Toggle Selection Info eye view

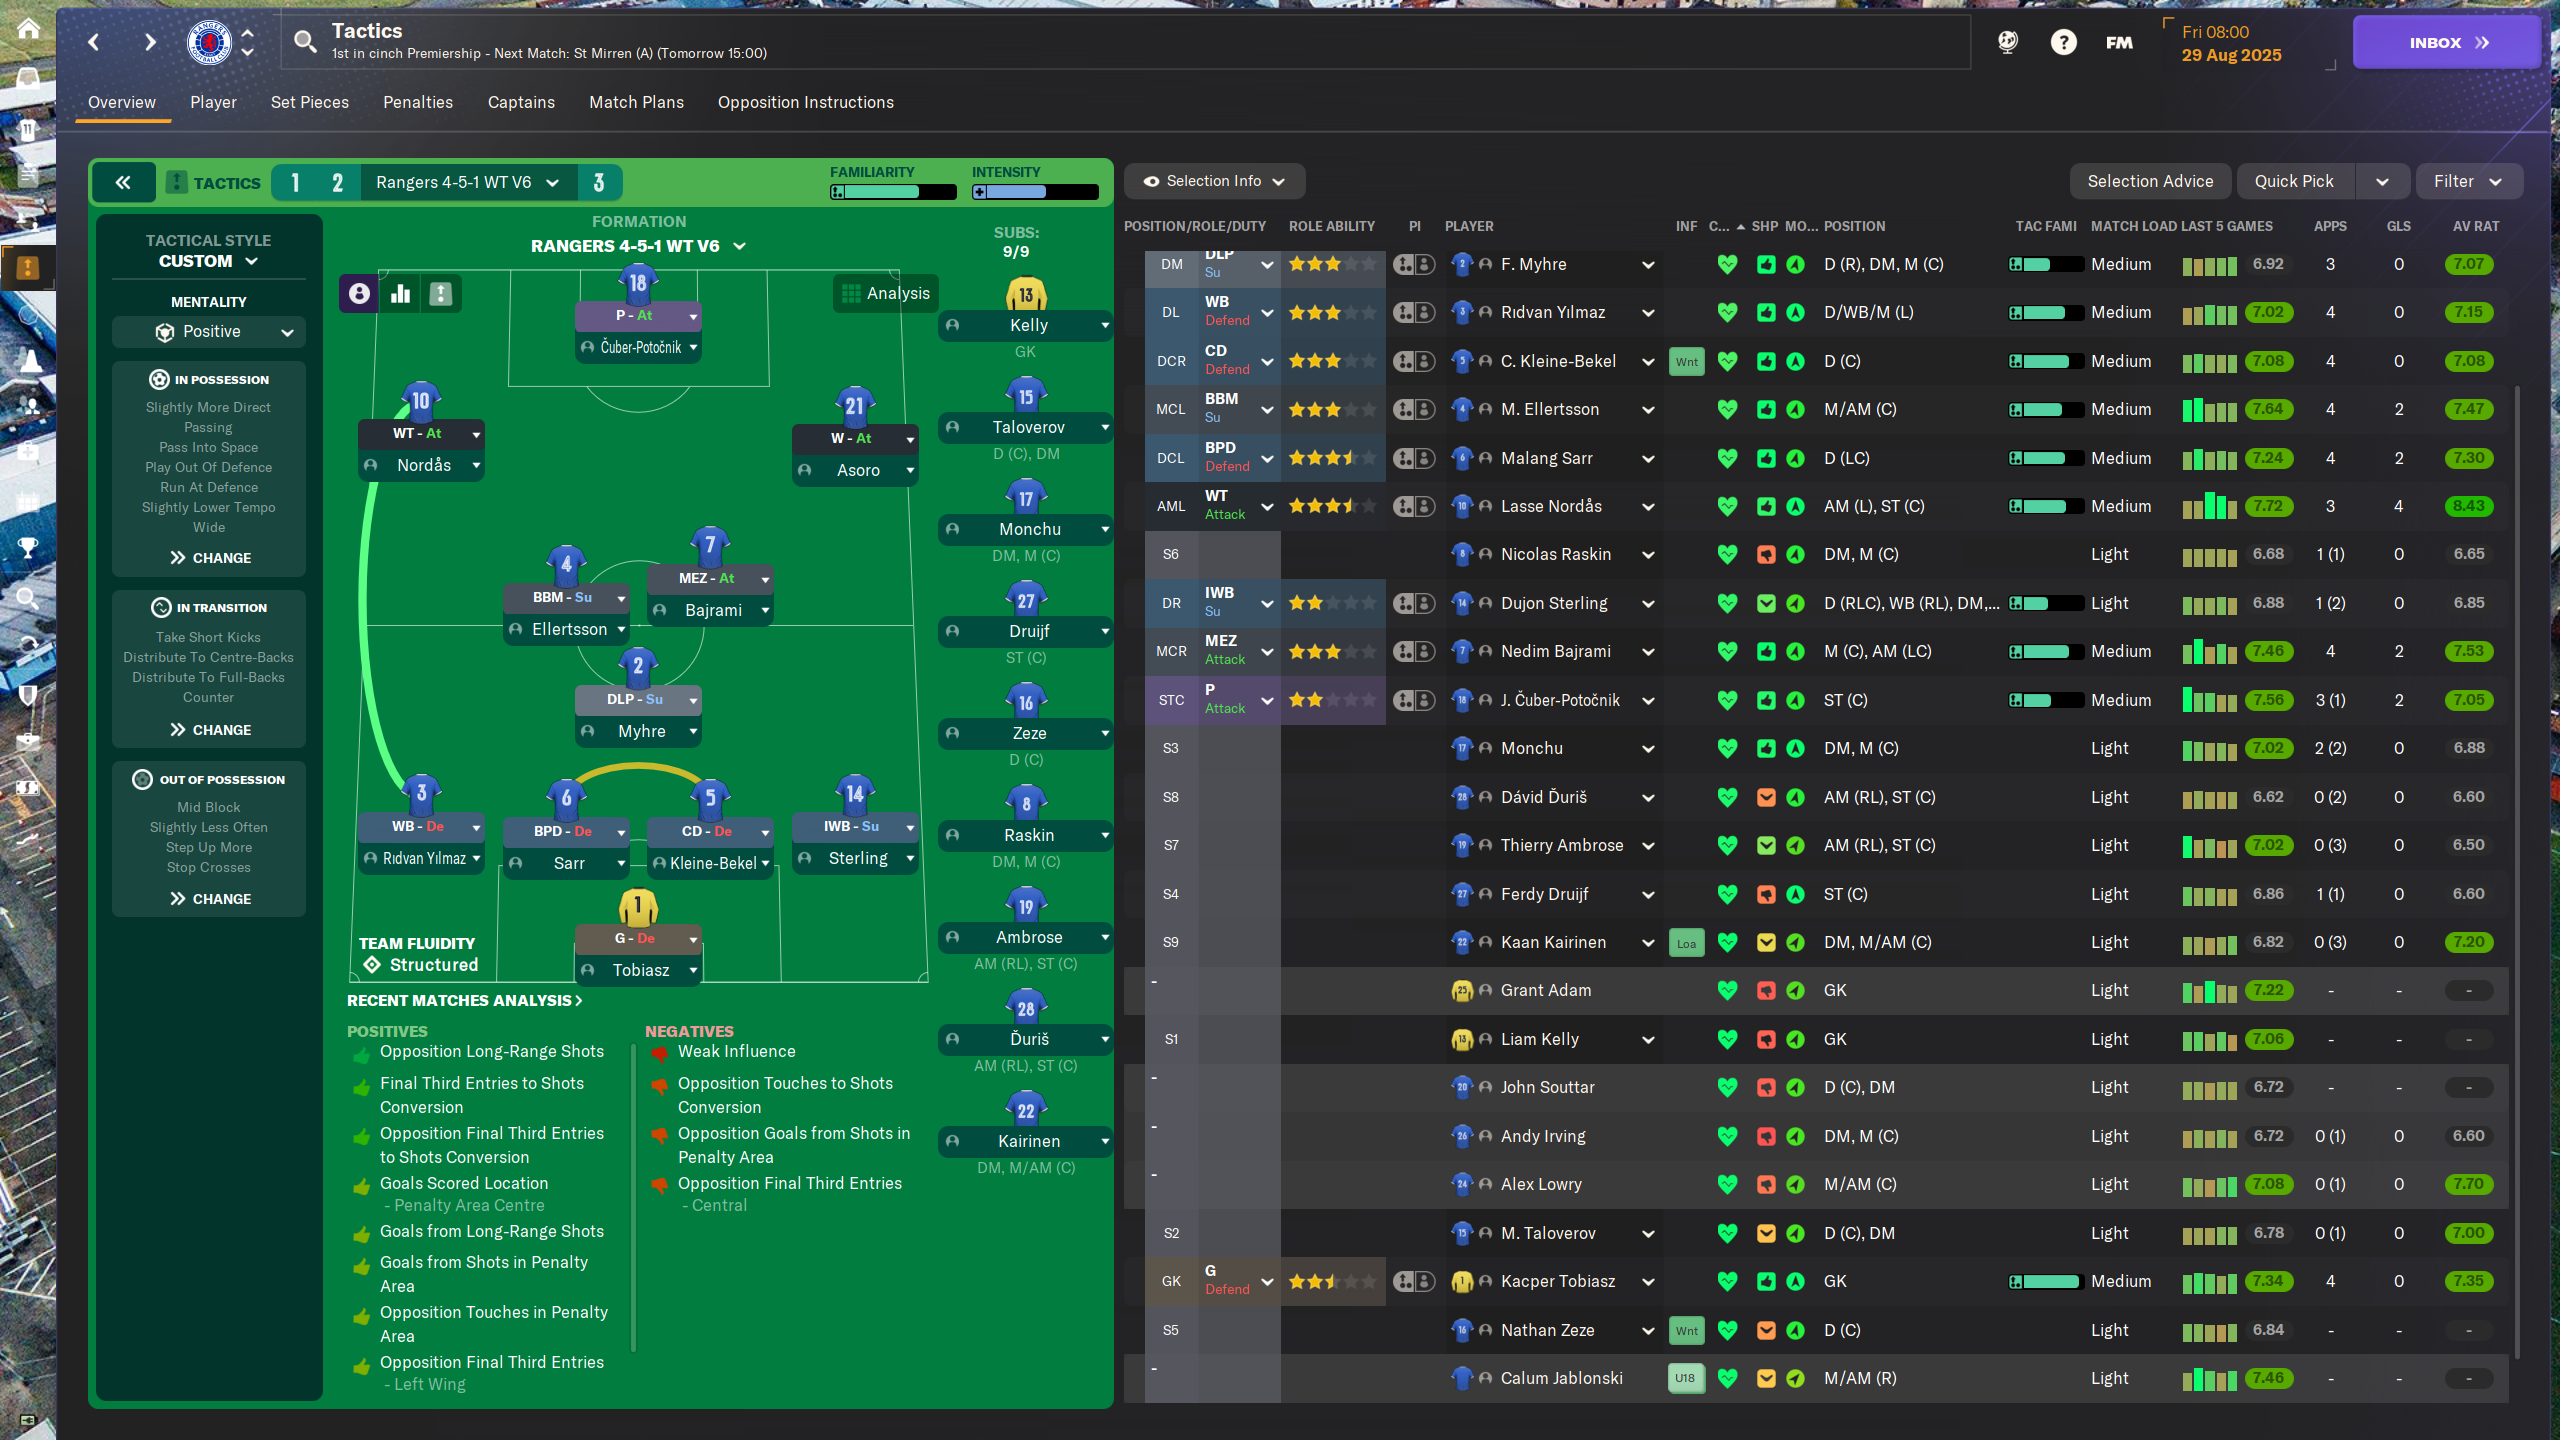1214,181
